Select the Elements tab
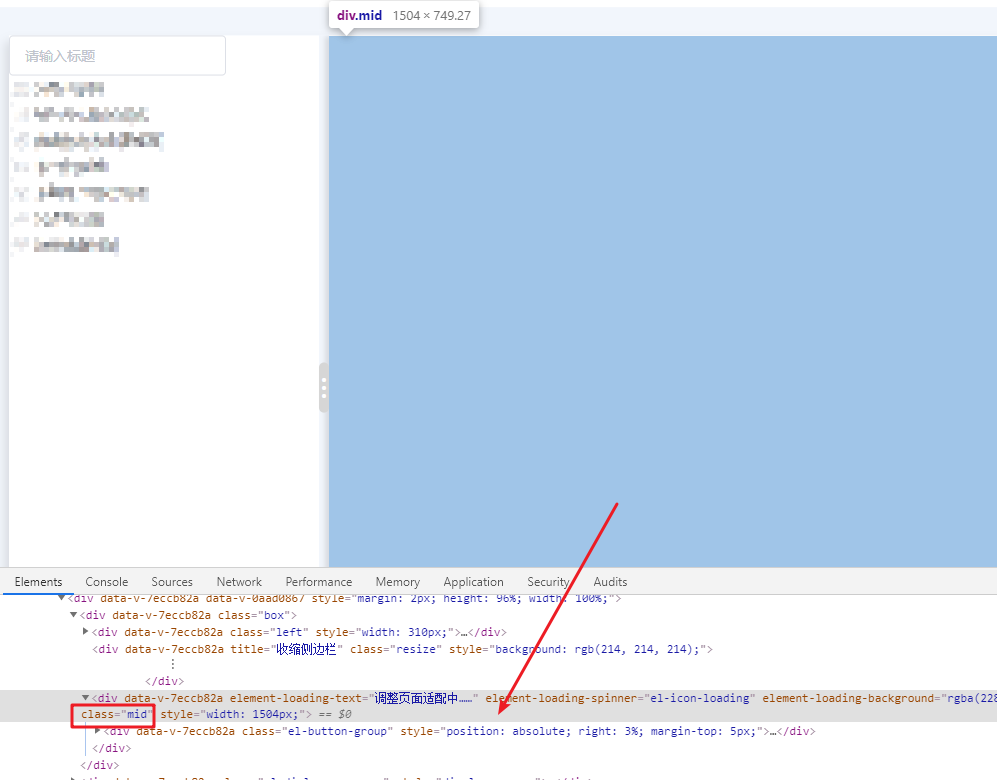997x780 pixels. click(38, 581)
